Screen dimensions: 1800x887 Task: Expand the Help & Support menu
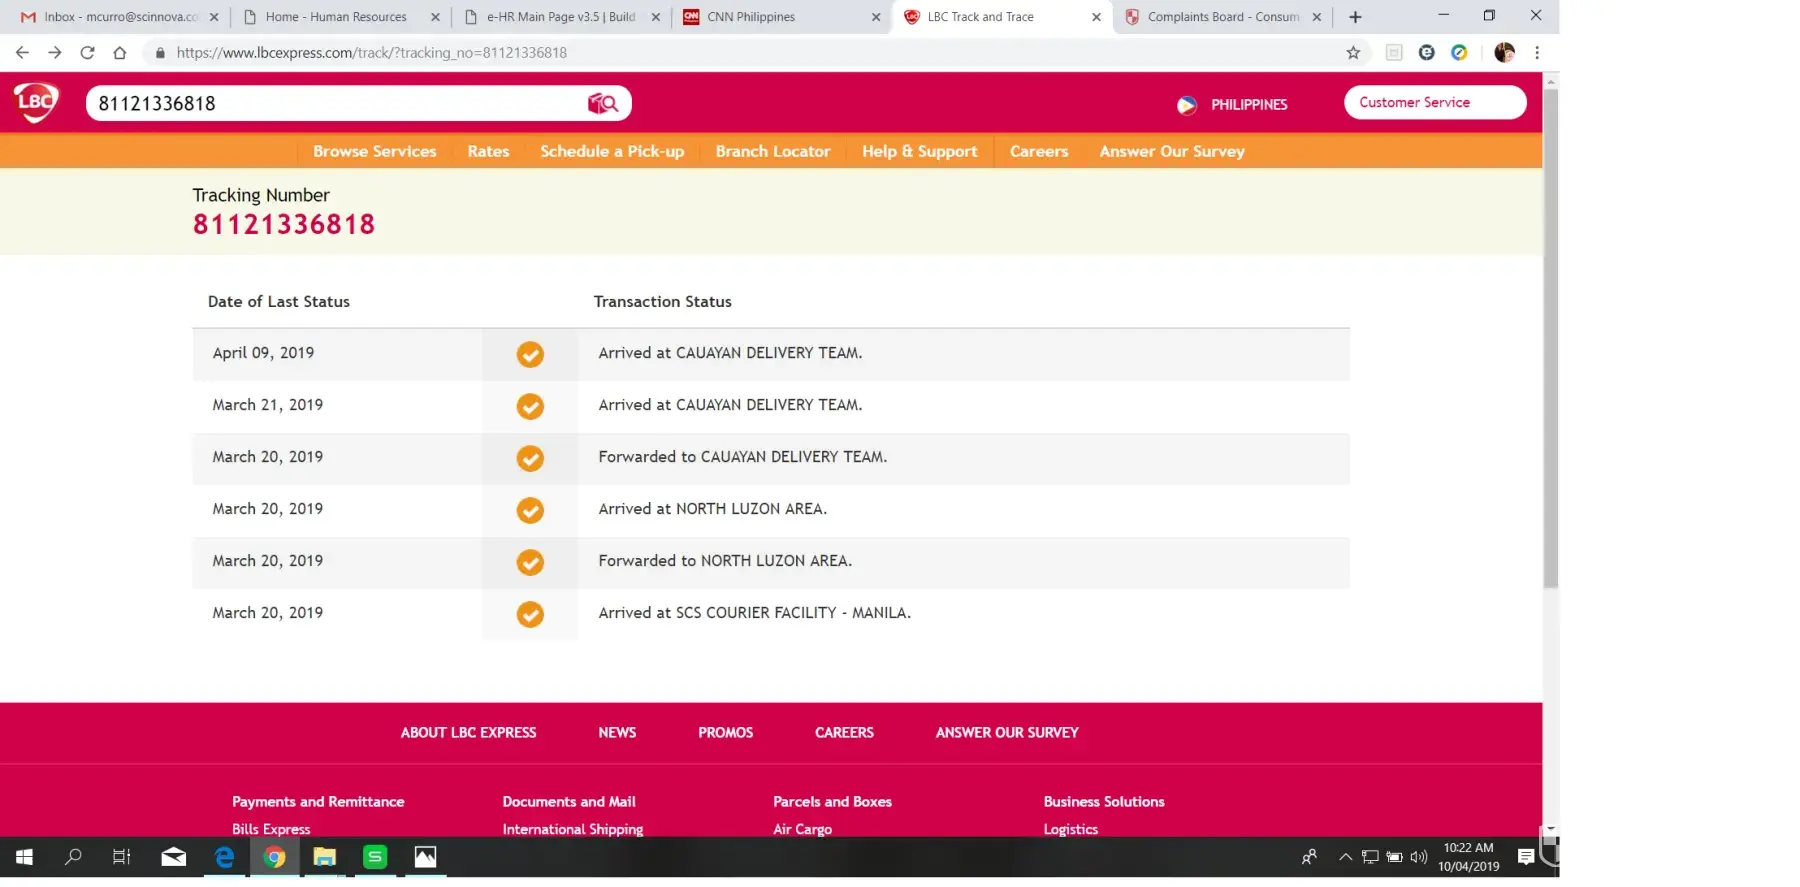[x=919, y=151]
